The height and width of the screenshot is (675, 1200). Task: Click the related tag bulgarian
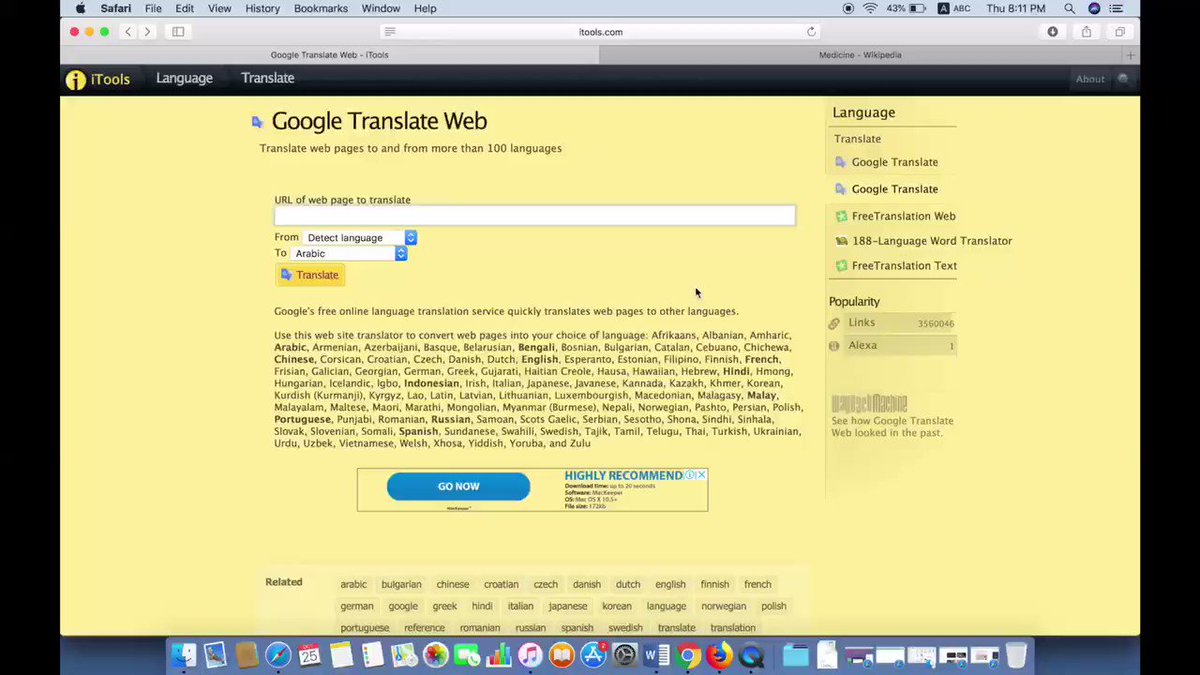pos(401,584)
